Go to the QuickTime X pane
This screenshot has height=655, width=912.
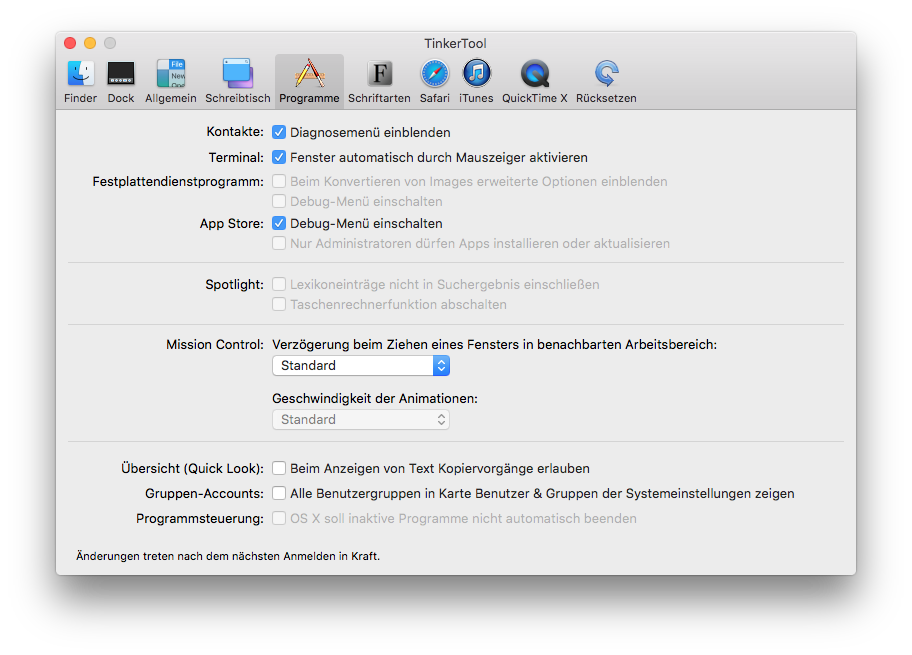pos(535,81)
